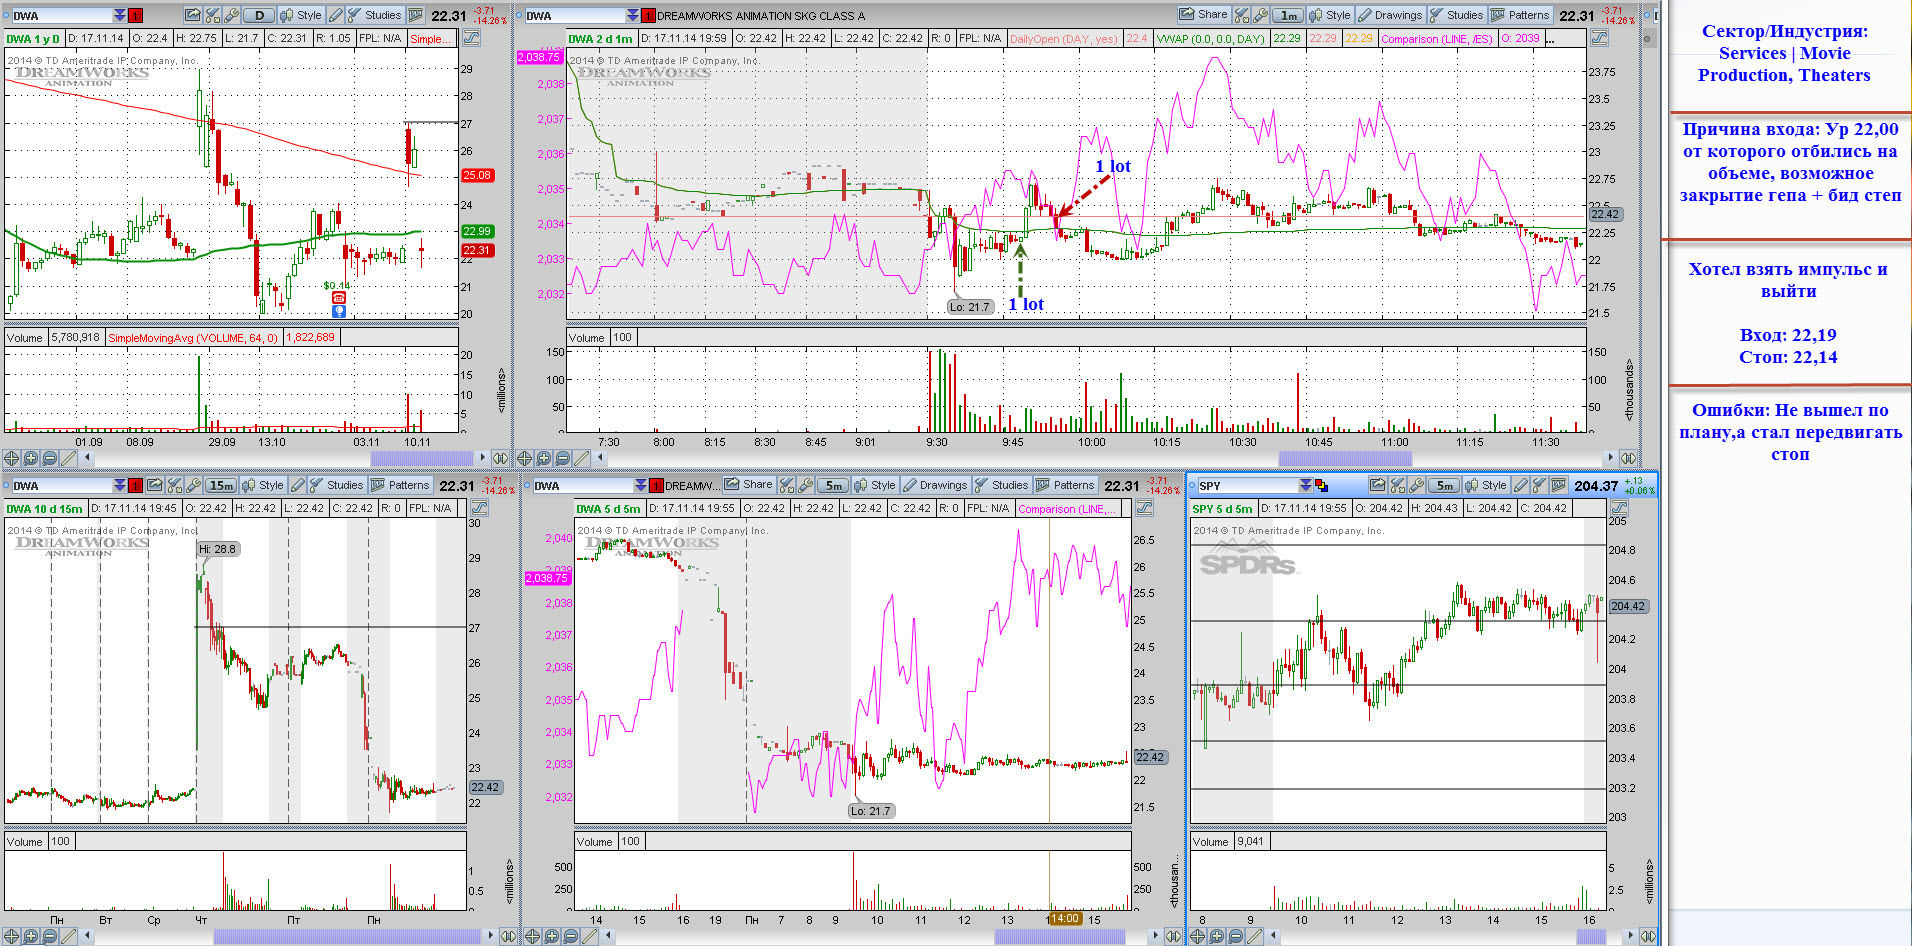Click Share button on DWA 1m chart
1912x946 pixels.
click(1204, 15)
